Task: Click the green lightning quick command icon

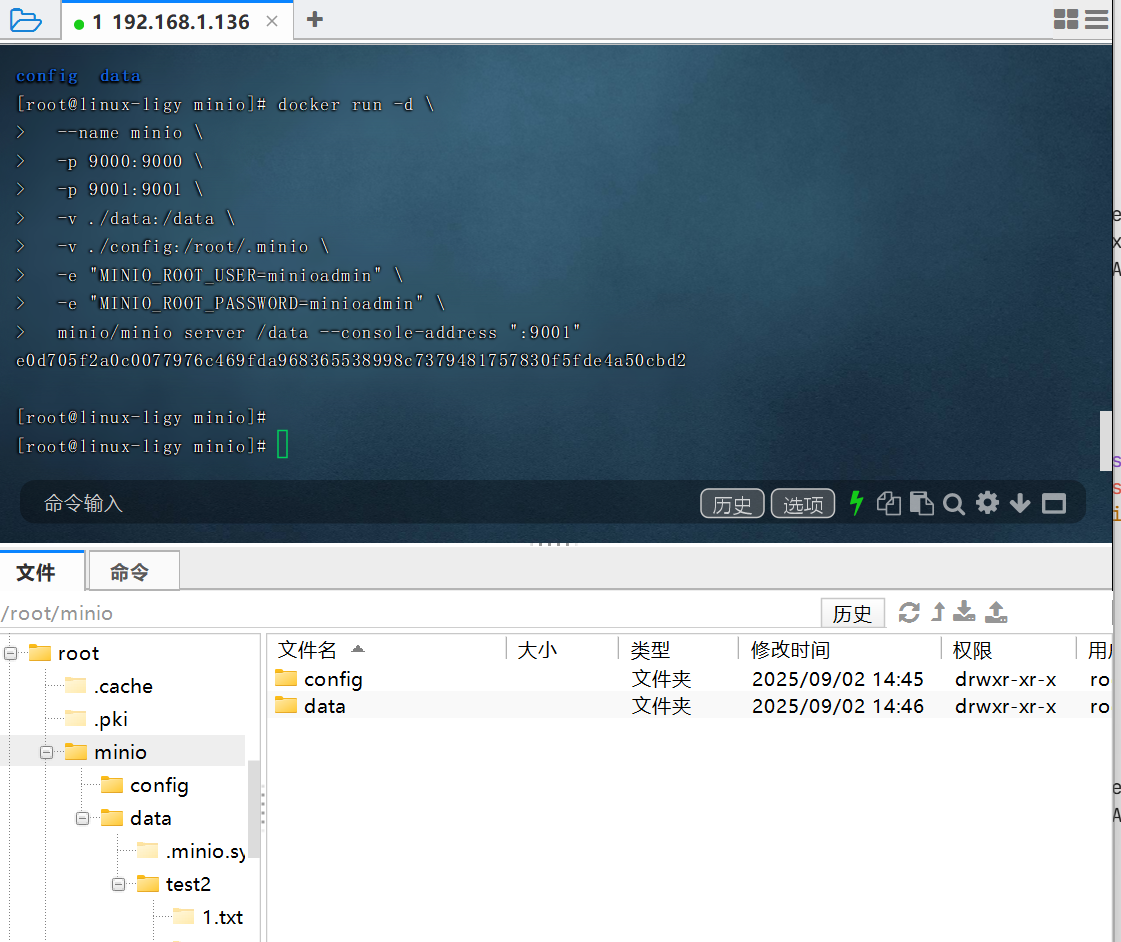Action: (x=856, y=503)
